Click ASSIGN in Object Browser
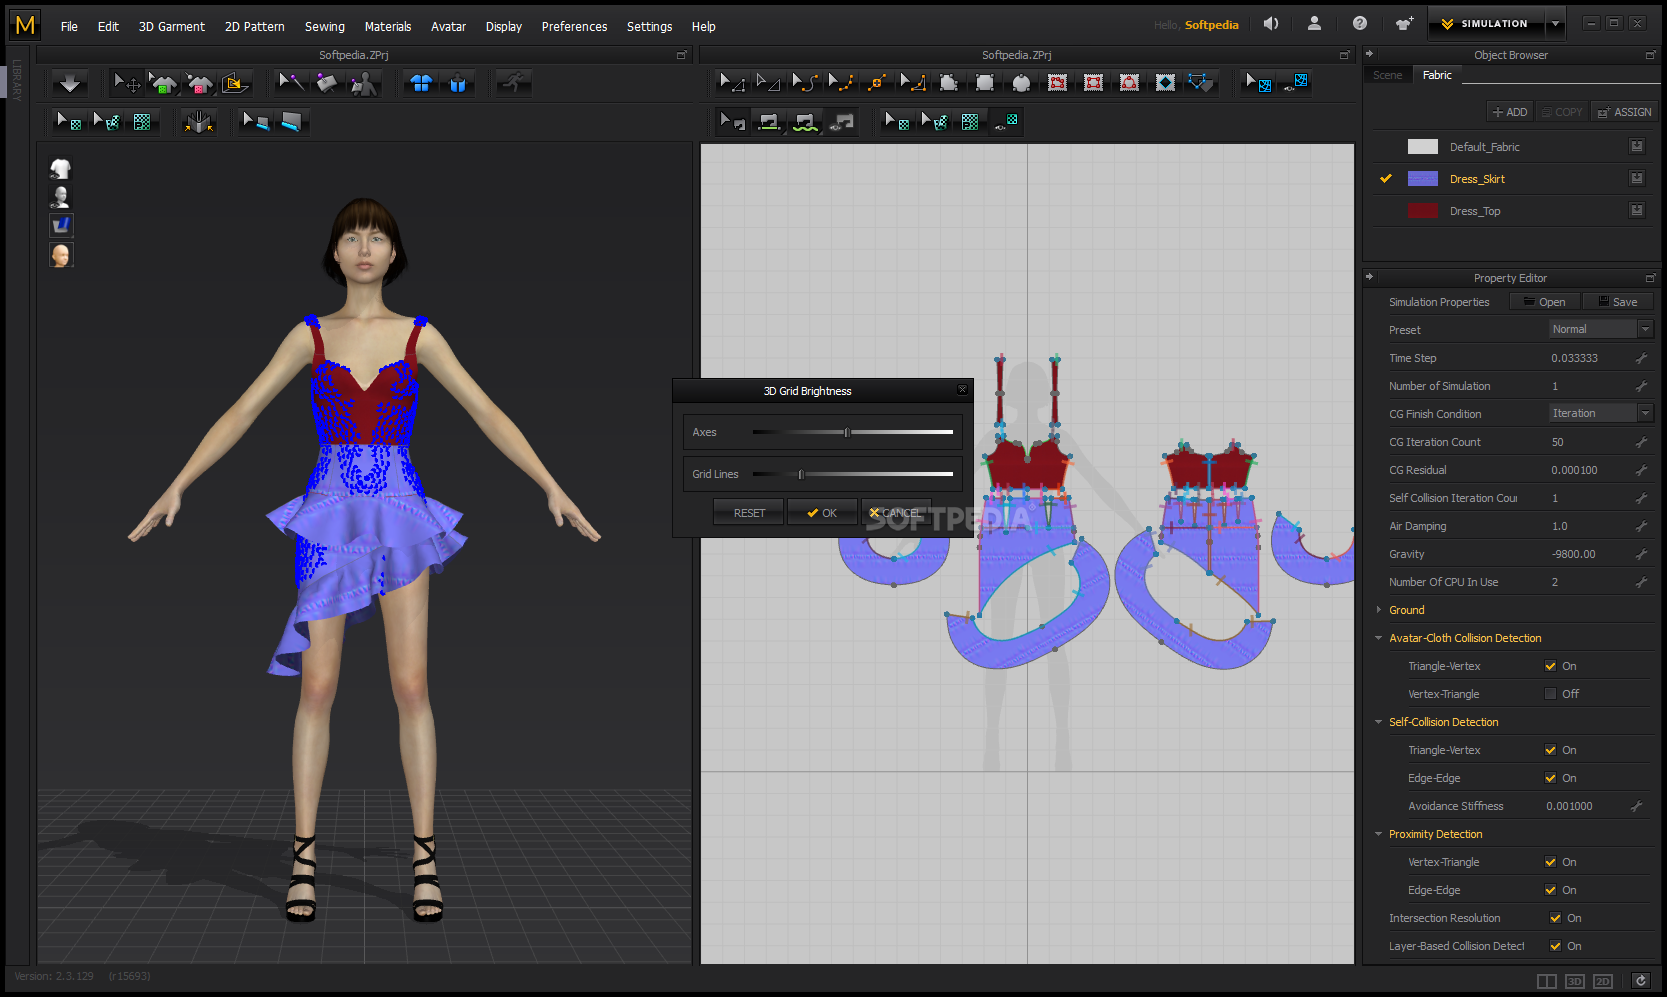The height and width of the screenshot is (997, 1667). [1625, 112]
